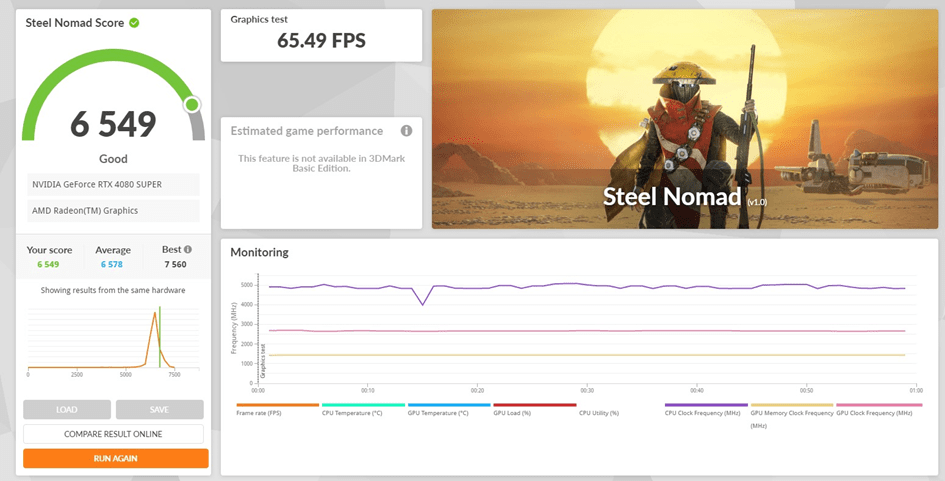Toggle the CPU Temperature (°C) legend series
Screen dimensions: 945x481
(x=363, y=409)
